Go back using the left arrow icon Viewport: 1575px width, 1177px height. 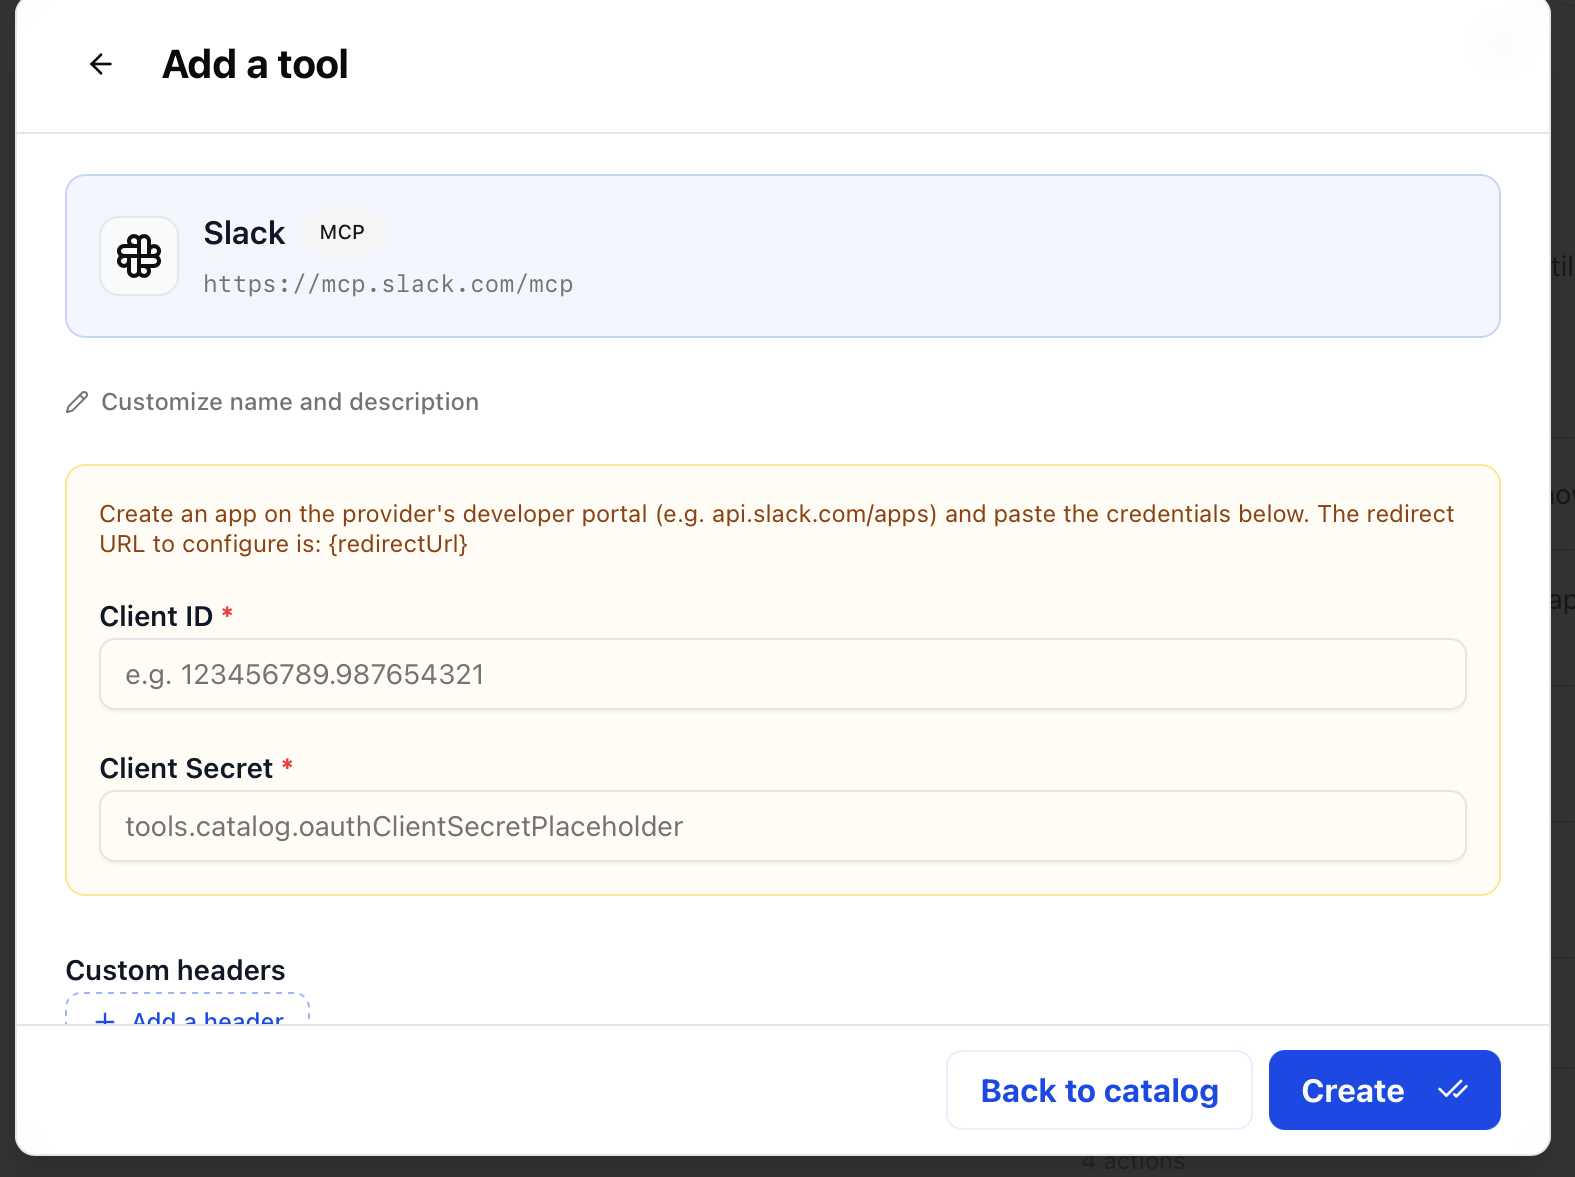101,64
